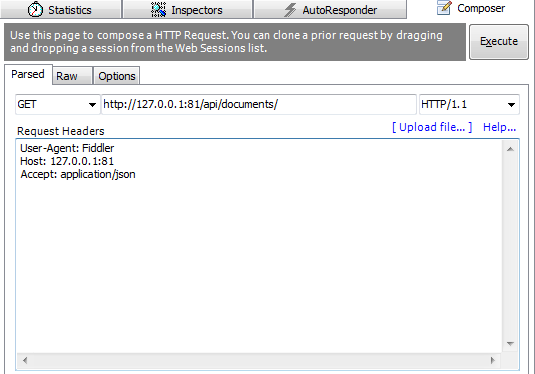
Task: Click the Composer pencil notepad icon
Action: (x=444, y=8)
